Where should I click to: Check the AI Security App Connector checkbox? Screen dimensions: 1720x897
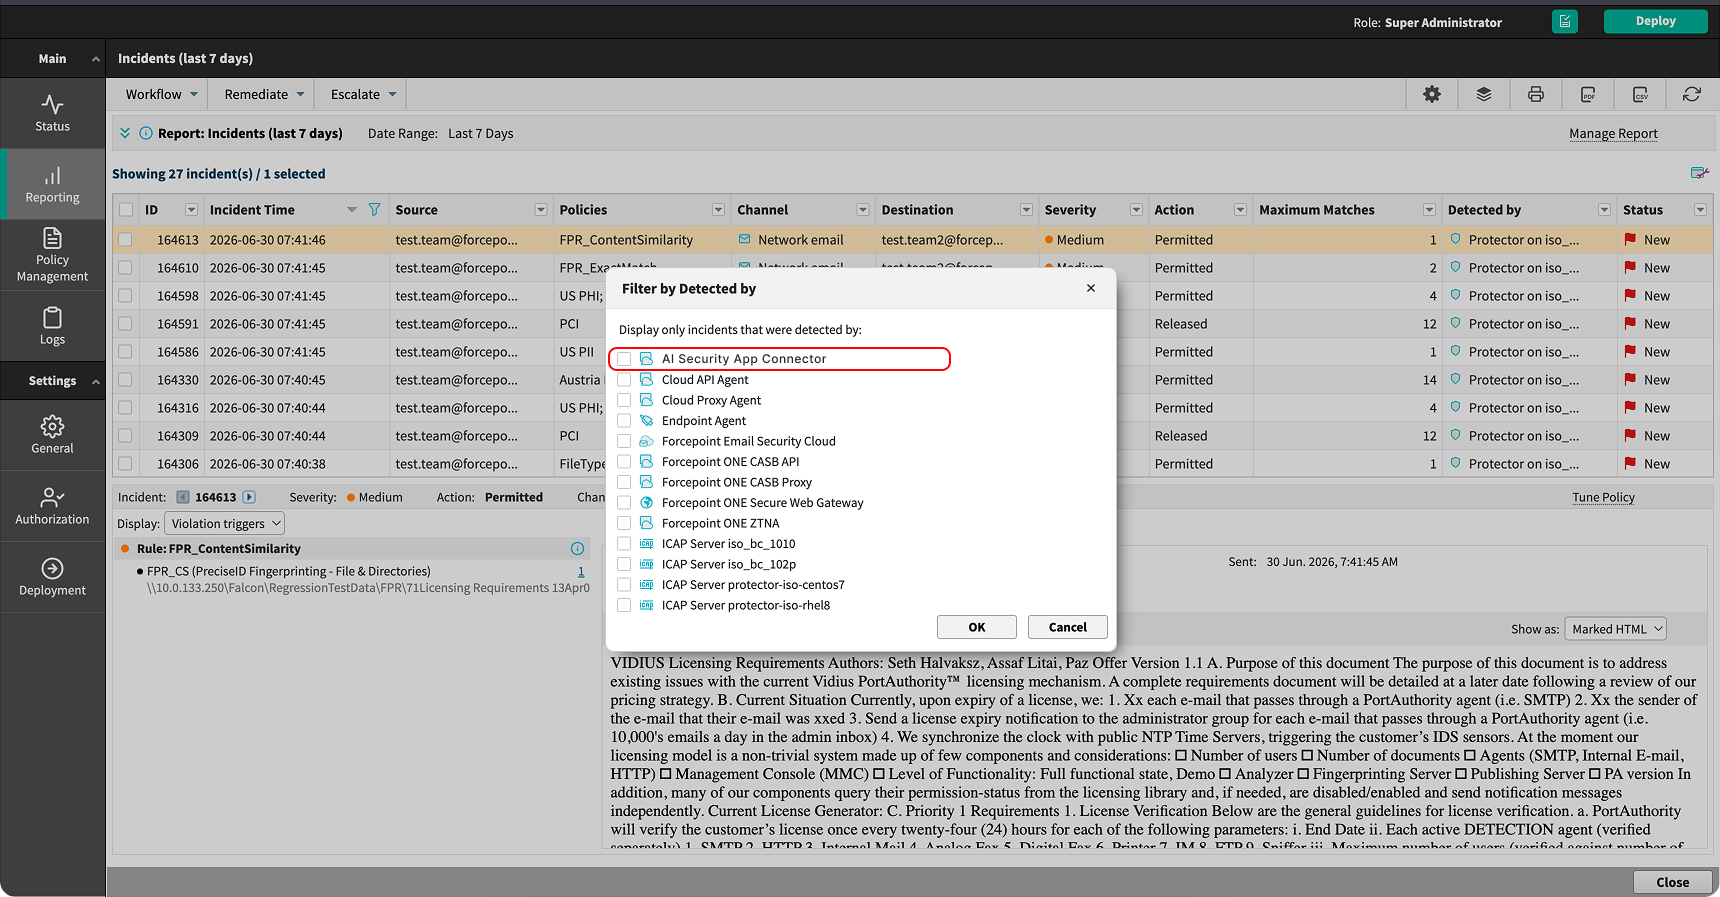tap(624, 359)
